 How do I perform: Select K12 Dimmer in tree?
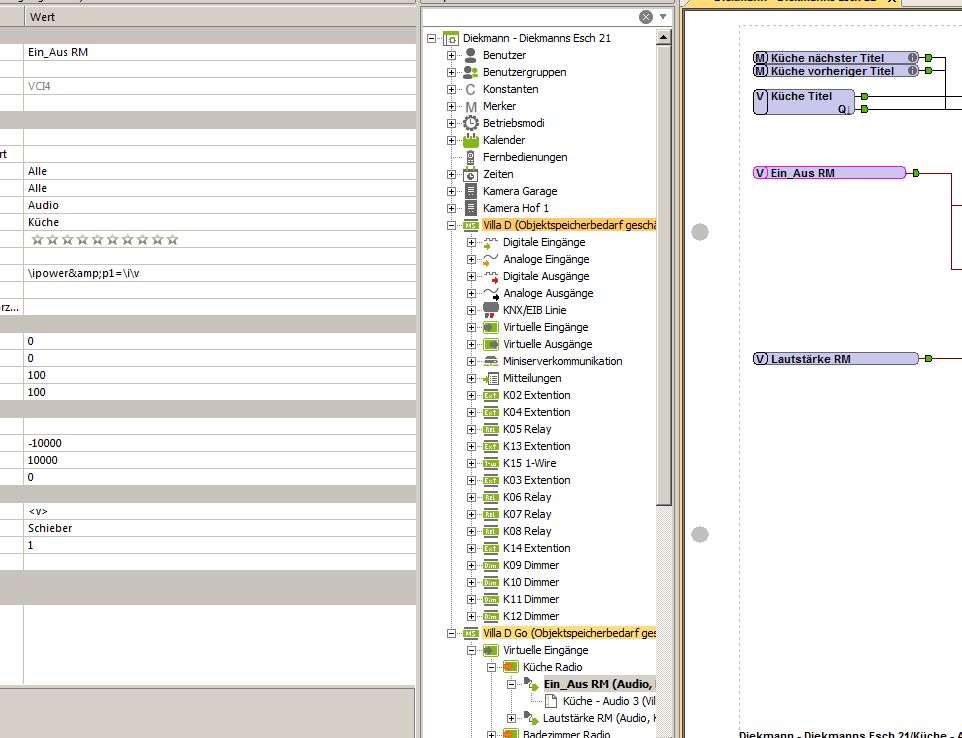coord(531,617)
